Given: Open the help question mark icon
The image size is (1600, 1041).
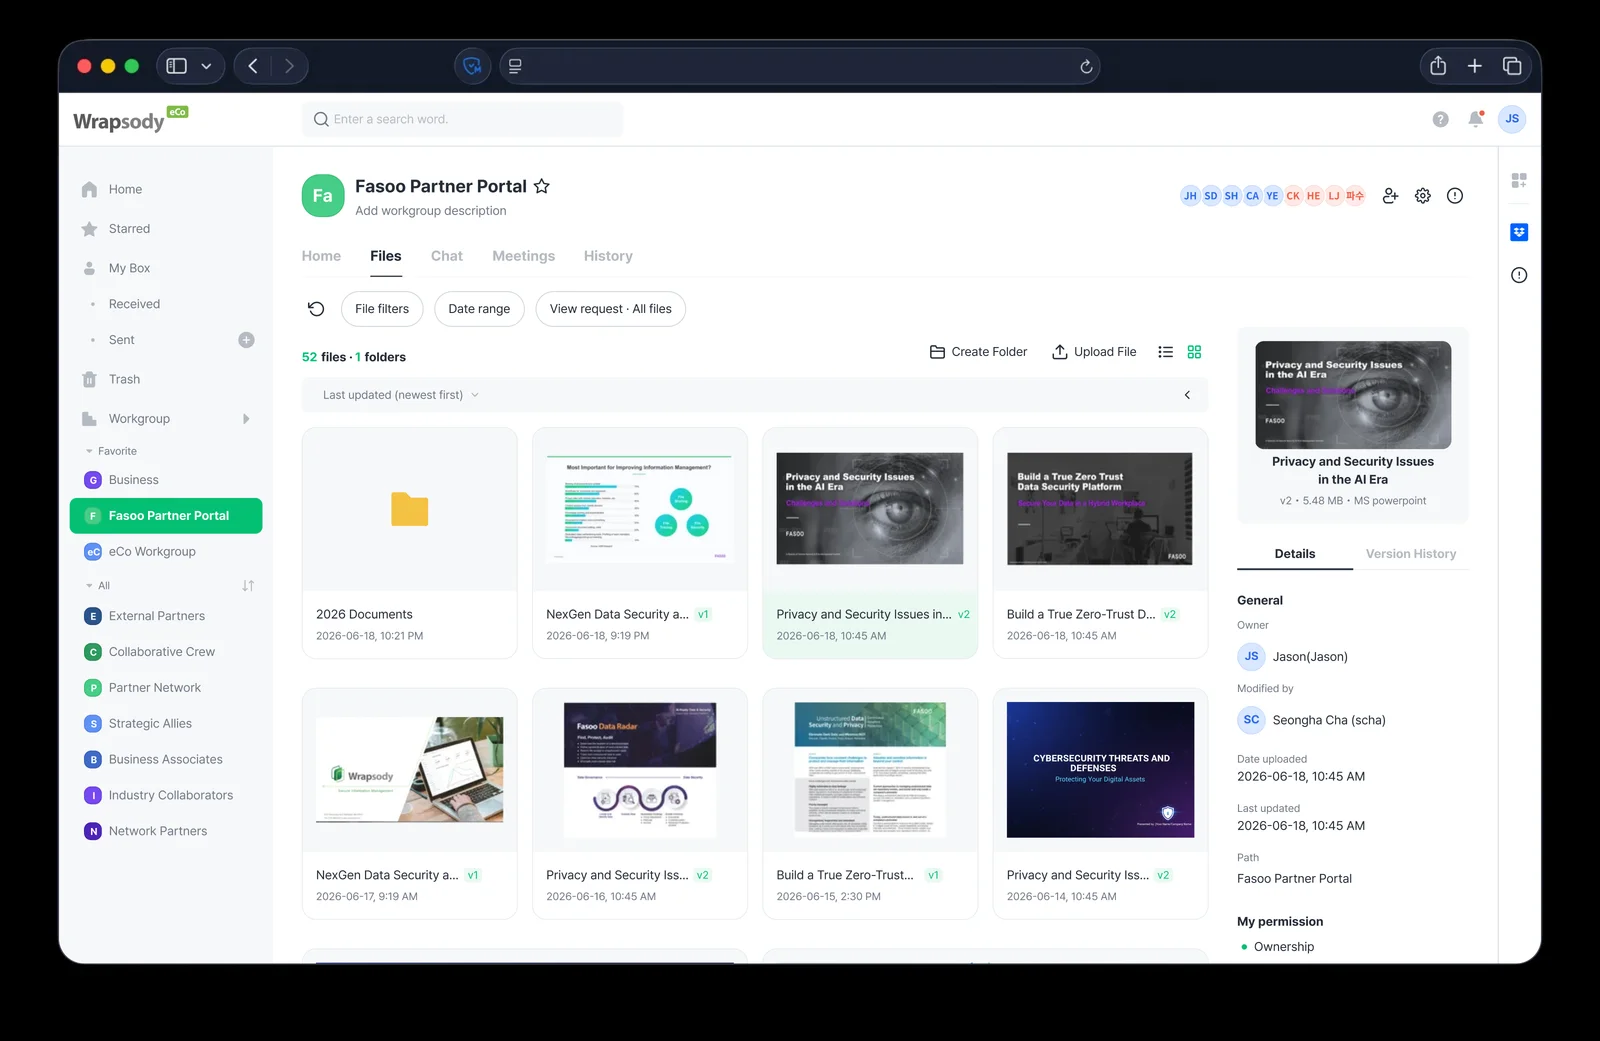Looking at the screenshot, I should click(1440, 119).
